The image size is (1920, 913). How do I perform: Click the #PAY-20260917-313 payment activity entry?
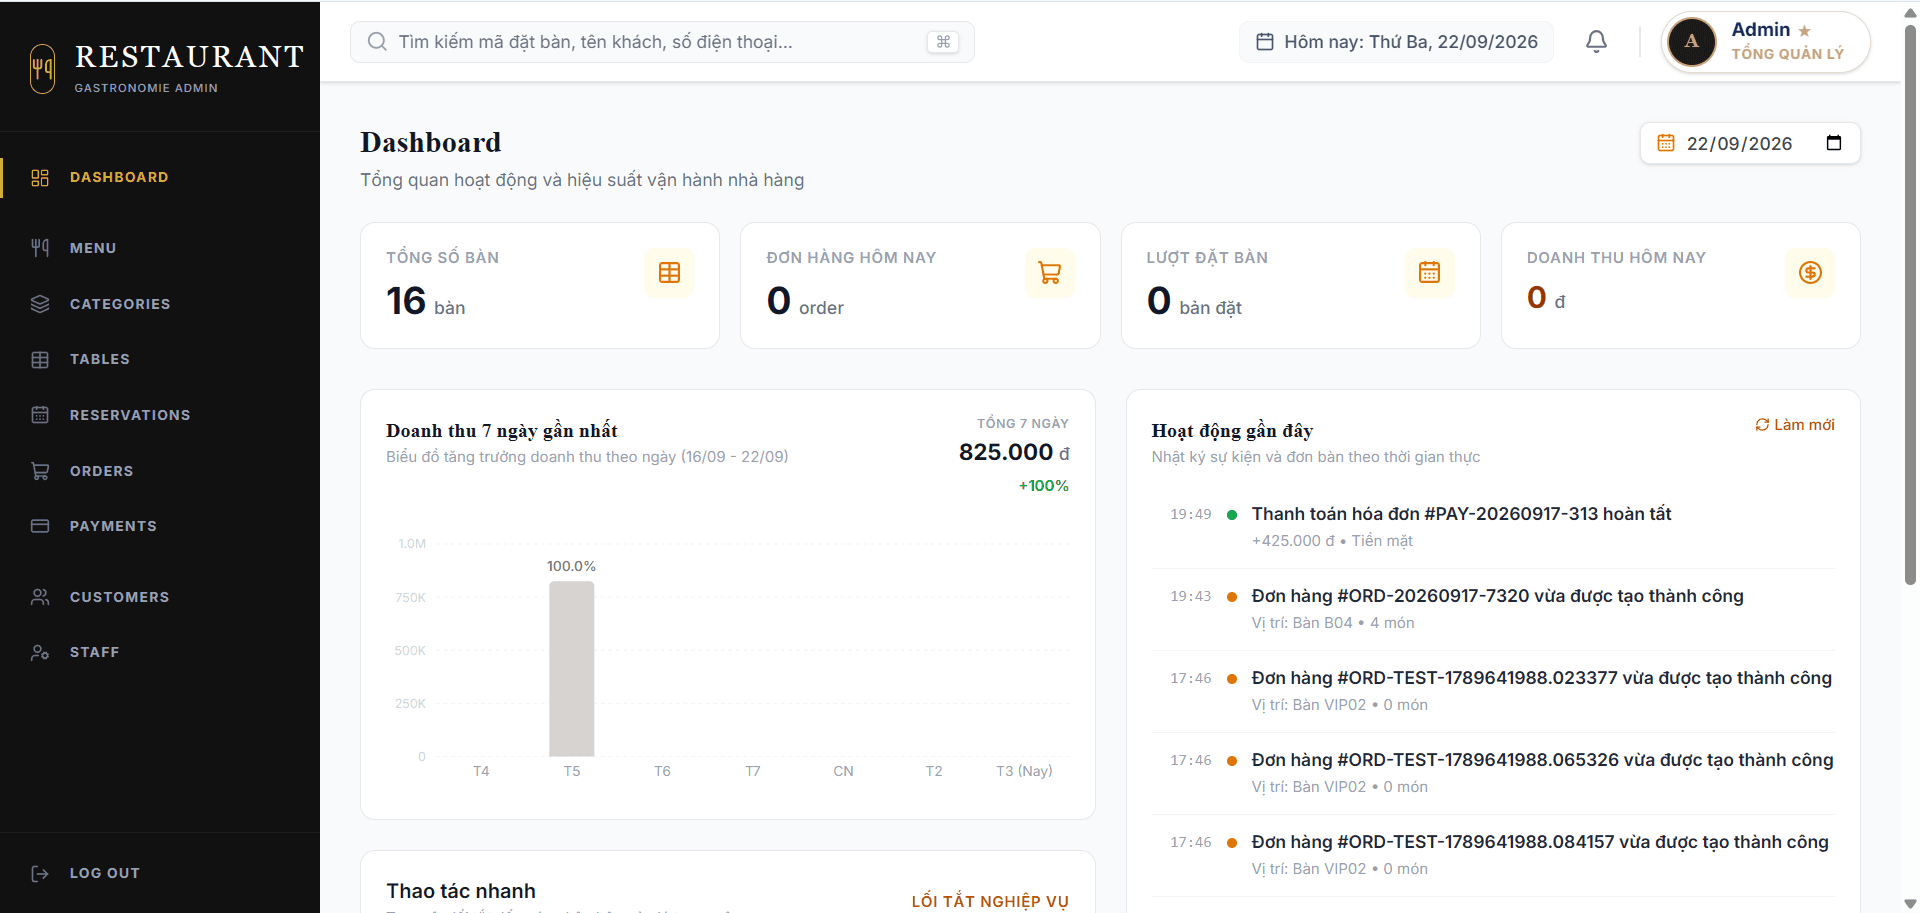(x=1493, y=527)
